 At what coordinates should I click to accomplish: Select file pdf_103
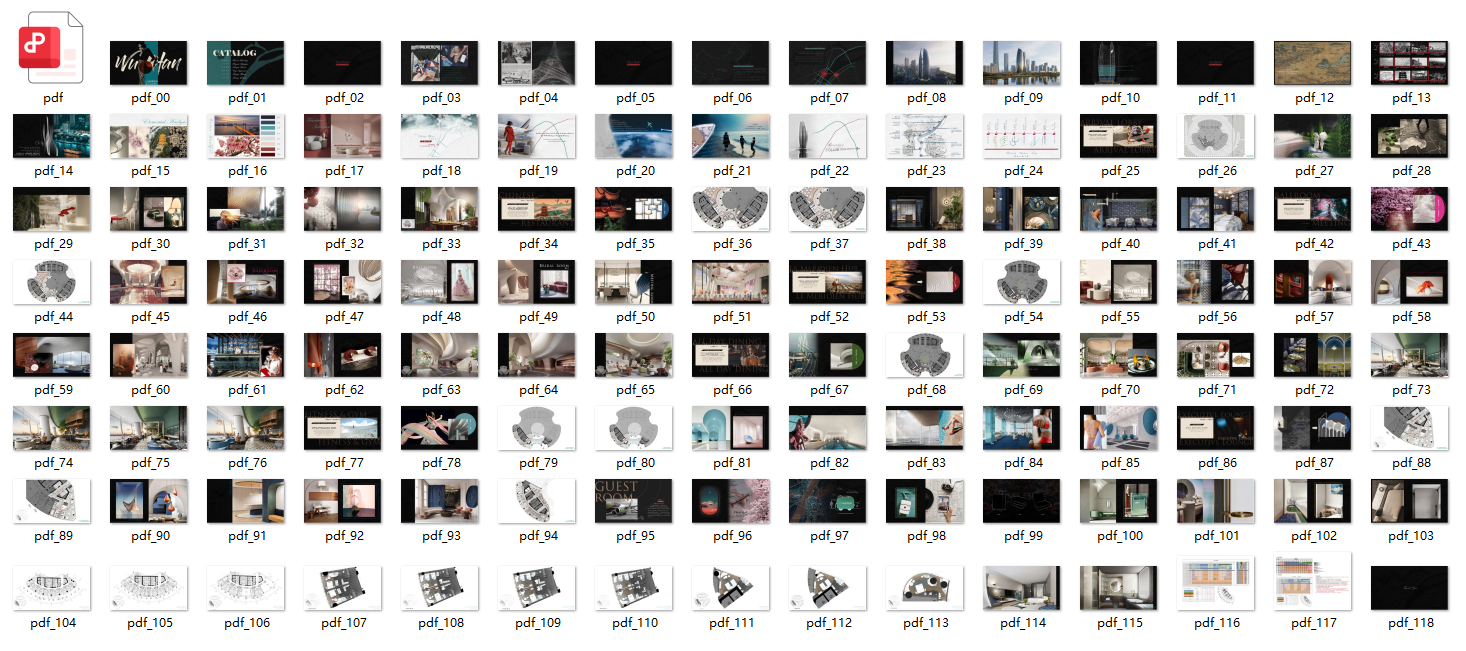[x=1410, y=501]
